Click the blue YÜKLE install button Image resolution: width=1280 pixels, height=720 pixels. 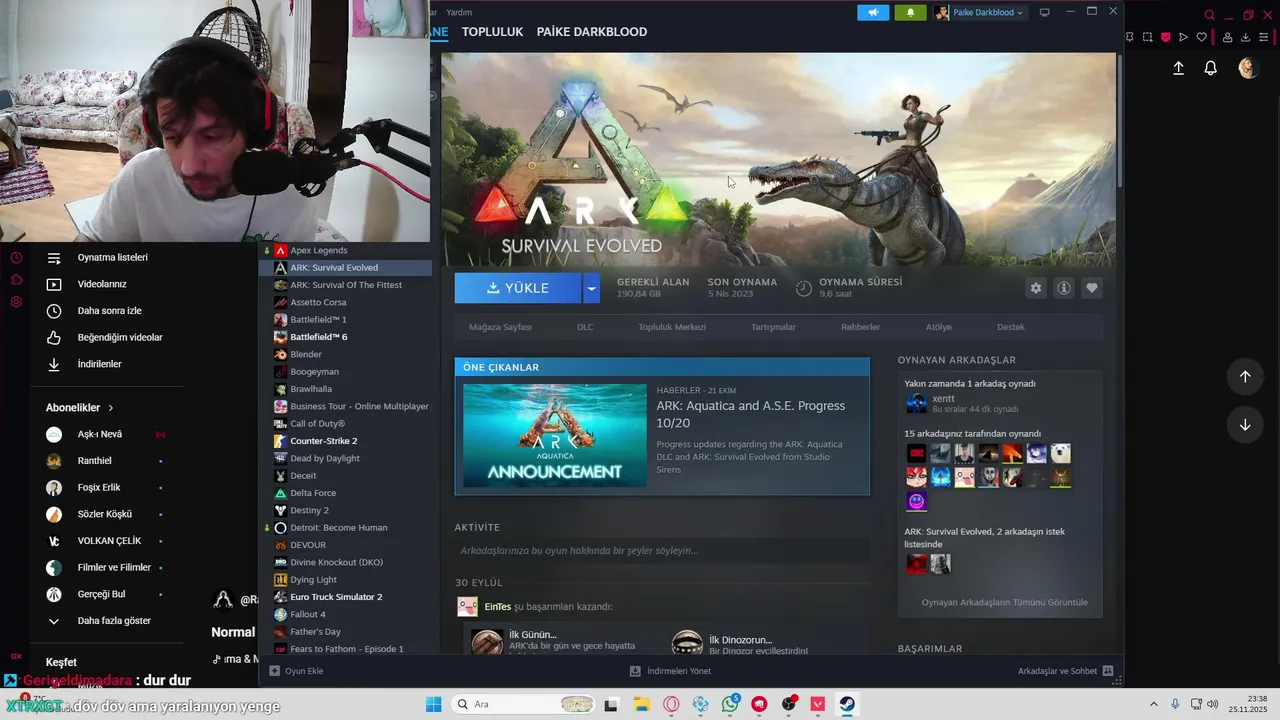tap(518, 288)
